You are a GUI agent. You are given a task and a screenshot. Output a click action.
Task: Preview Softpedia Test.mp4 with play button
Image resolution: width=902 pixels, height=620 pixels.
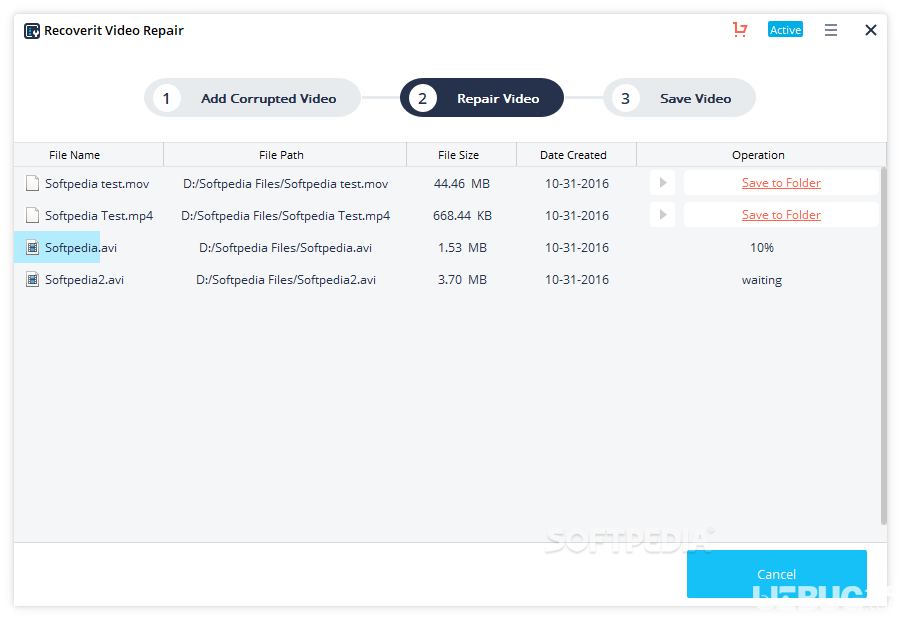663,215
